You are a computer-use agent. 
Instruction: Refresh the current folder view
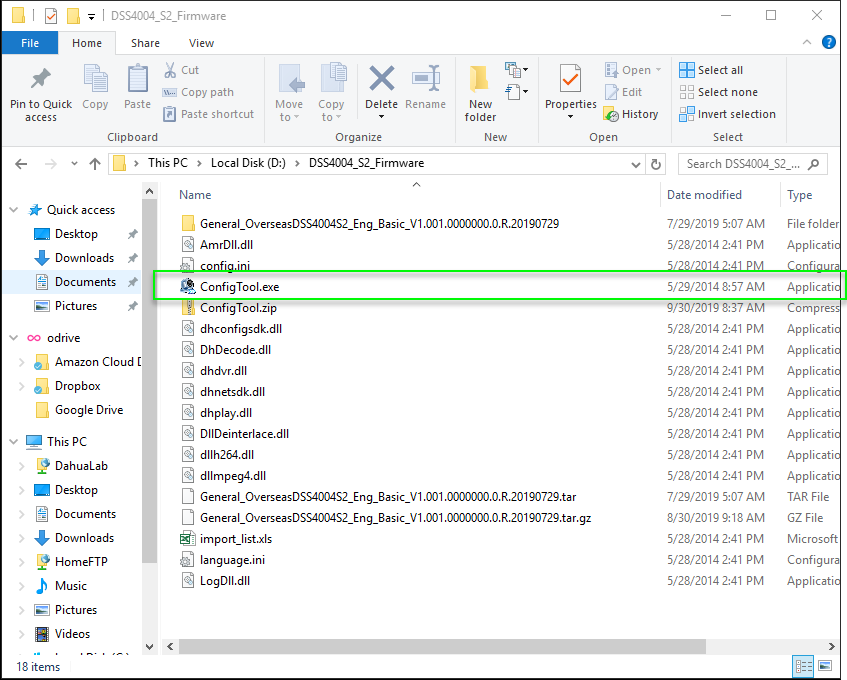tap(656, 164)
